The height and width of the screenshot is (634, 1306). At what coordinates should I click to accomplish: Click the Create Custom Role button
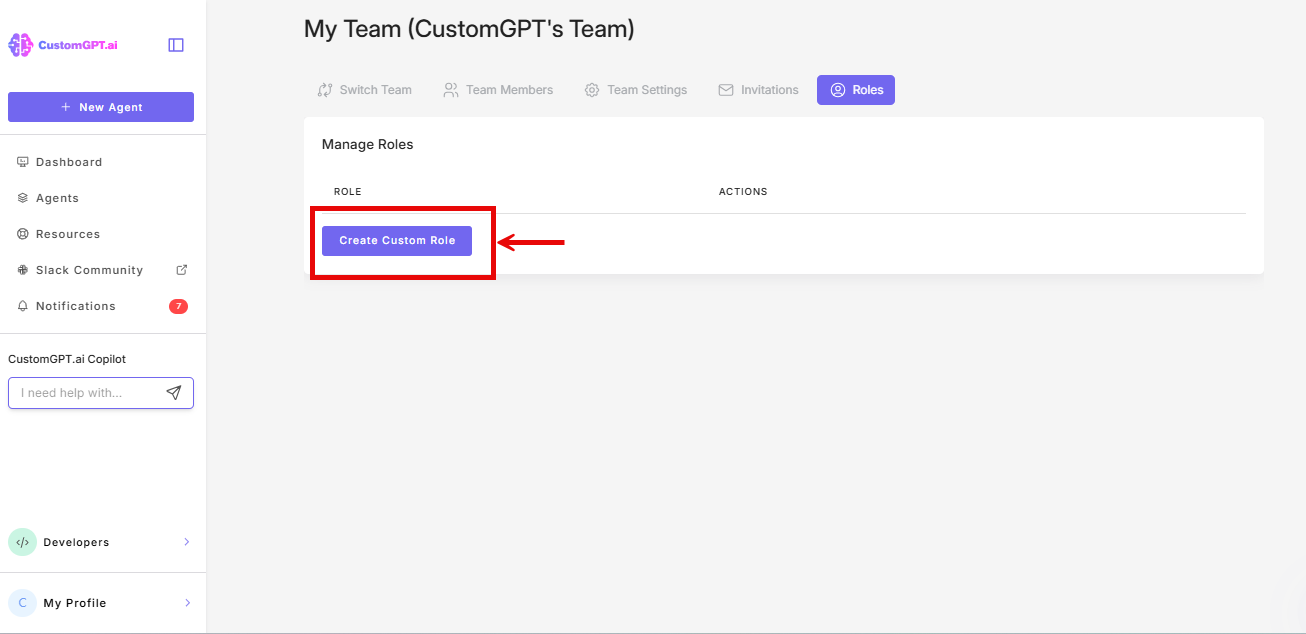point(397,241)
